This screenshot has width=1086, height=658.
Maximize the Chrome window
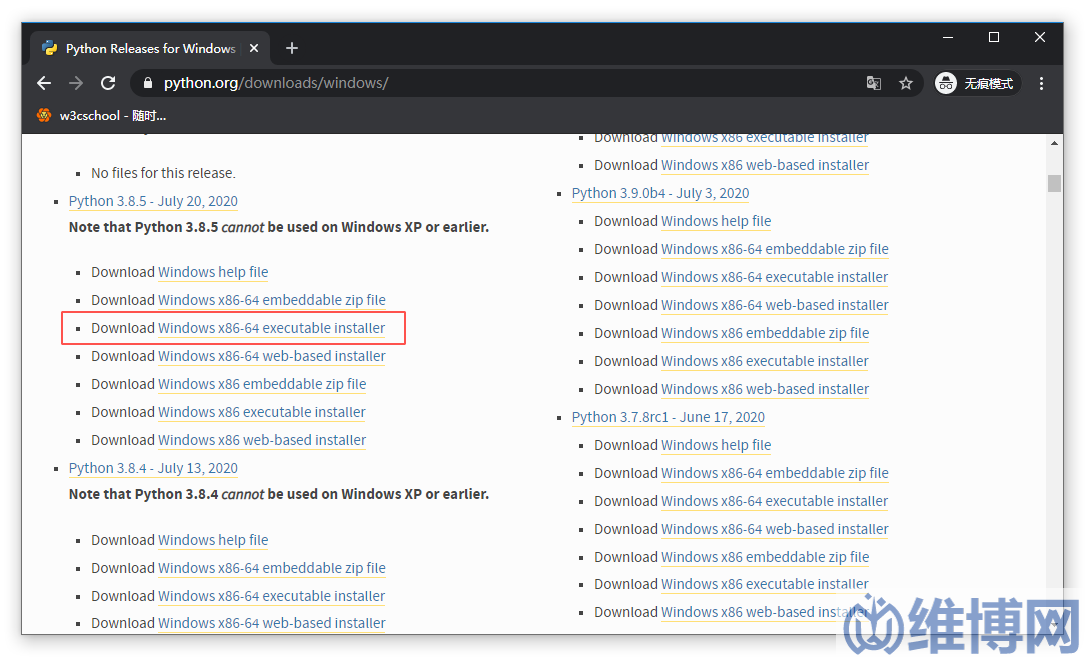994,37
